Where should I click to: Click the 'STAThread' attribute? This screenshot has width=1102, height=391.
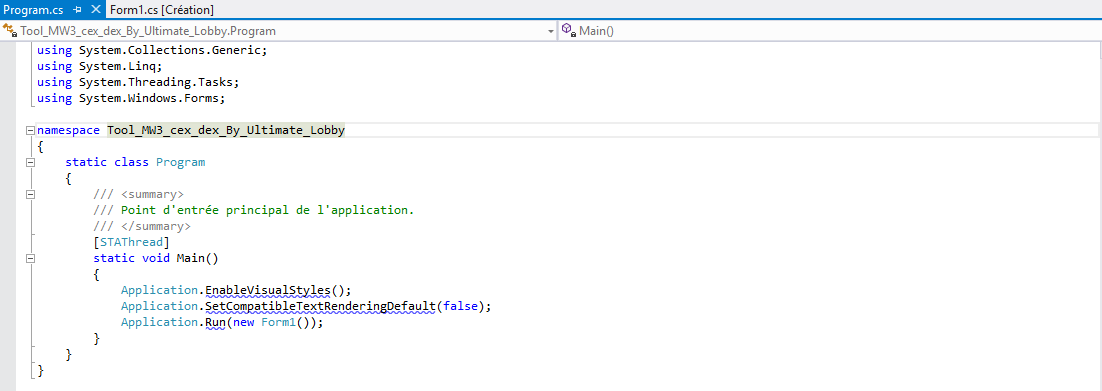131,242
